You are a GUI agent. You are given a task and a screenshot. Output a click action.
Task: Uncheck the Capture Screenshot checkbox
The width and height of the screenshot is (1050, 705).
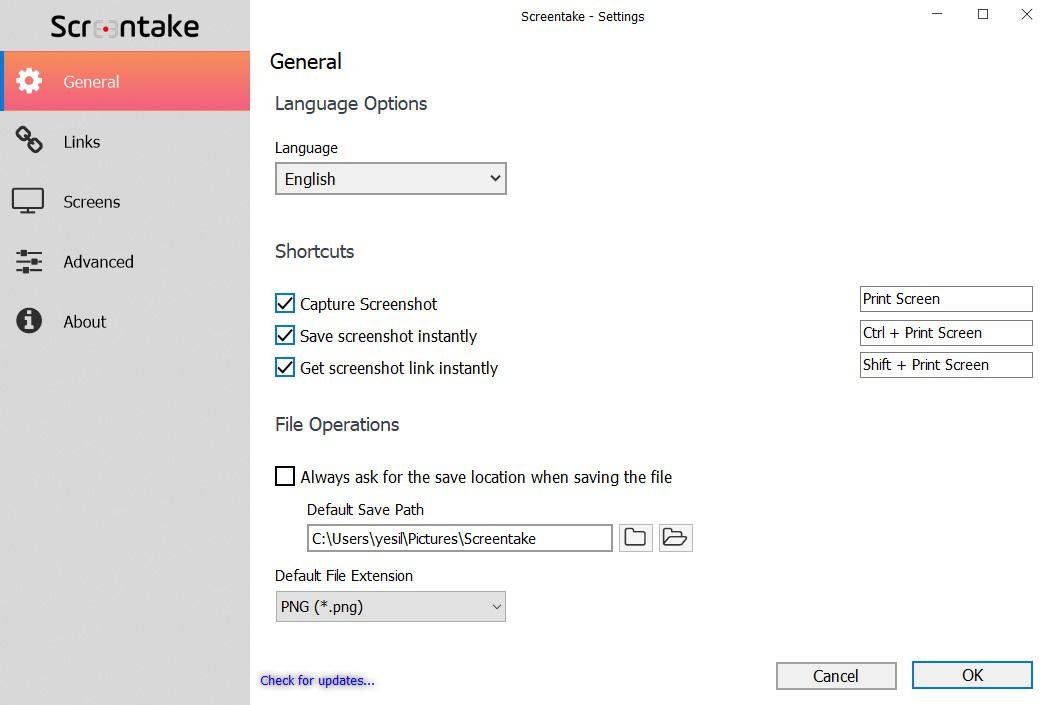tap(285, 303)
